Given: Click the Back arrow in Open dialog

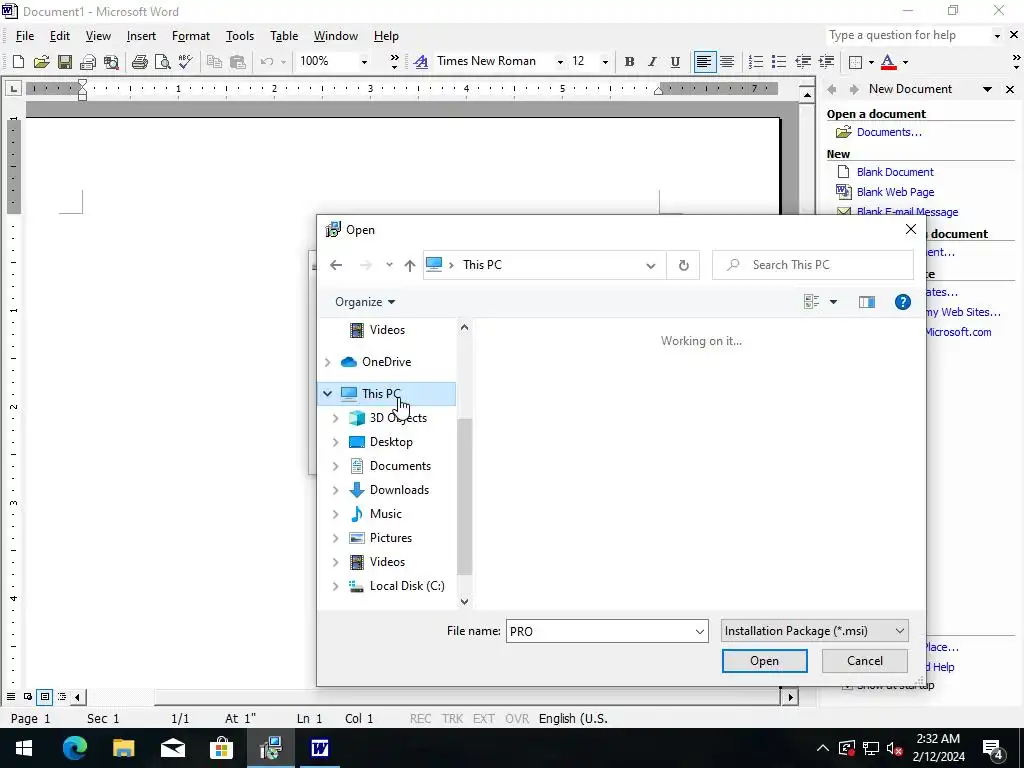Looking at the screenshot, I should 336,265.
